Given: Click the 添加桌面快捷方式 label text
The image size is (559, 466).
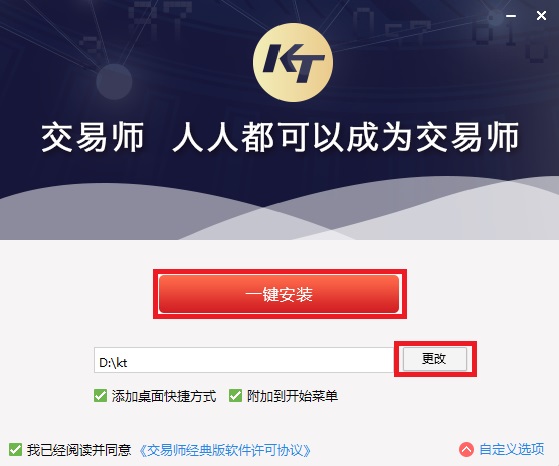Looking at the screenshot, I should [164, 396].
